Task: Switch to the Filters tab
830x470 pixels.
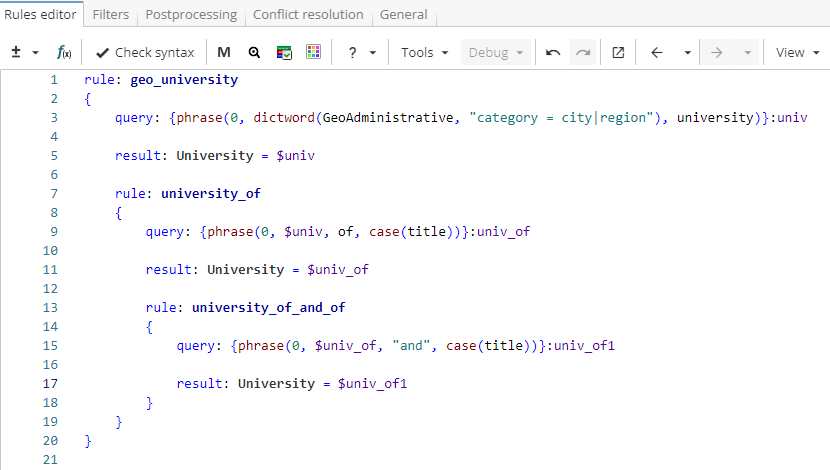Action: pos(111,14)
